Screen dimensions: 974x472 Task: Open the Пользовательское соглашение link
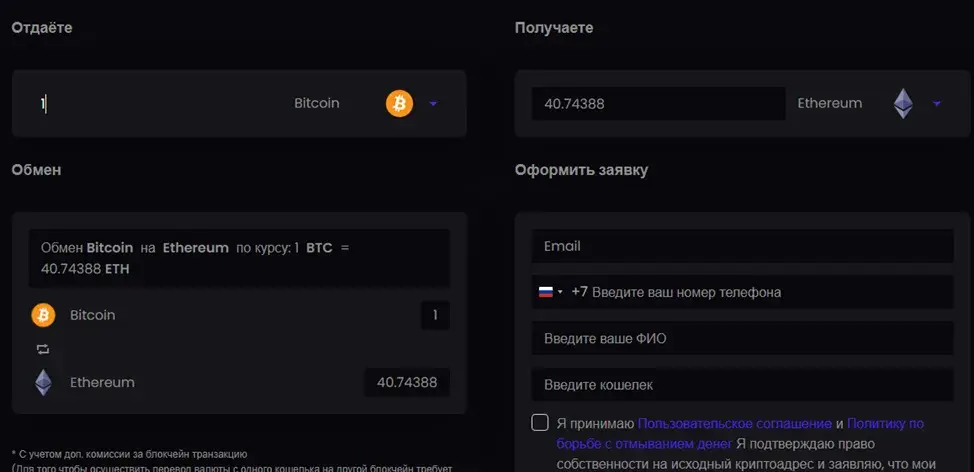pyautogui.click(x=735, y=424)
